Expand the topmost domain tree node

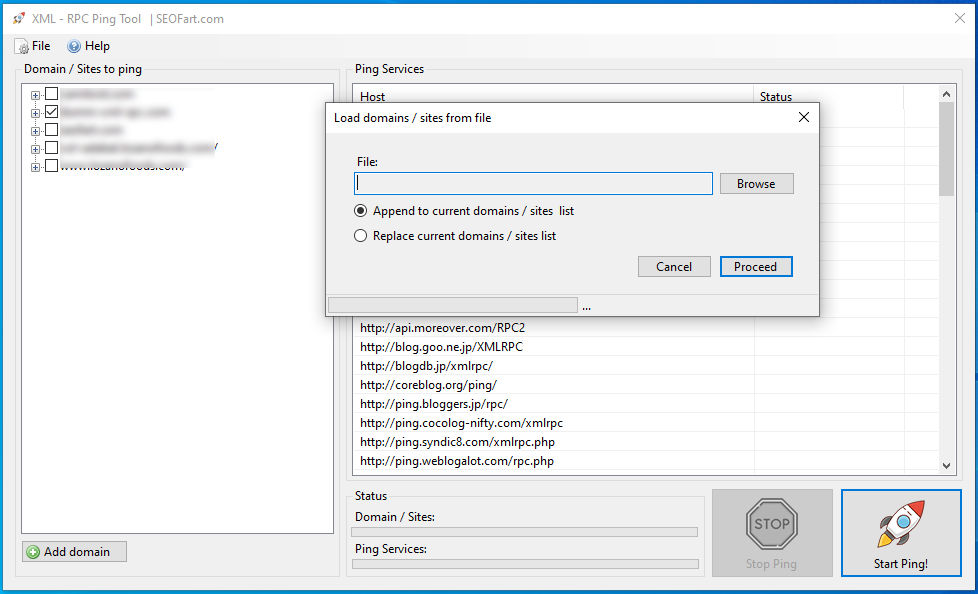(x=36, y=95)
